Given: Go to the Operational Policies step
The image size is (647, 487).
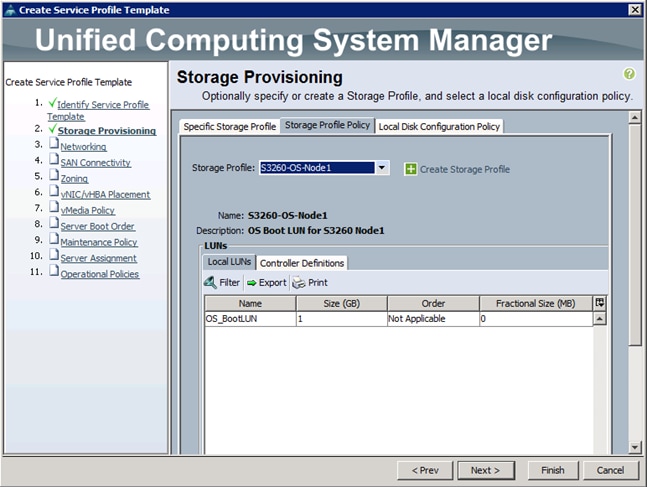Looking at the screenshot, I should [100, 274].
